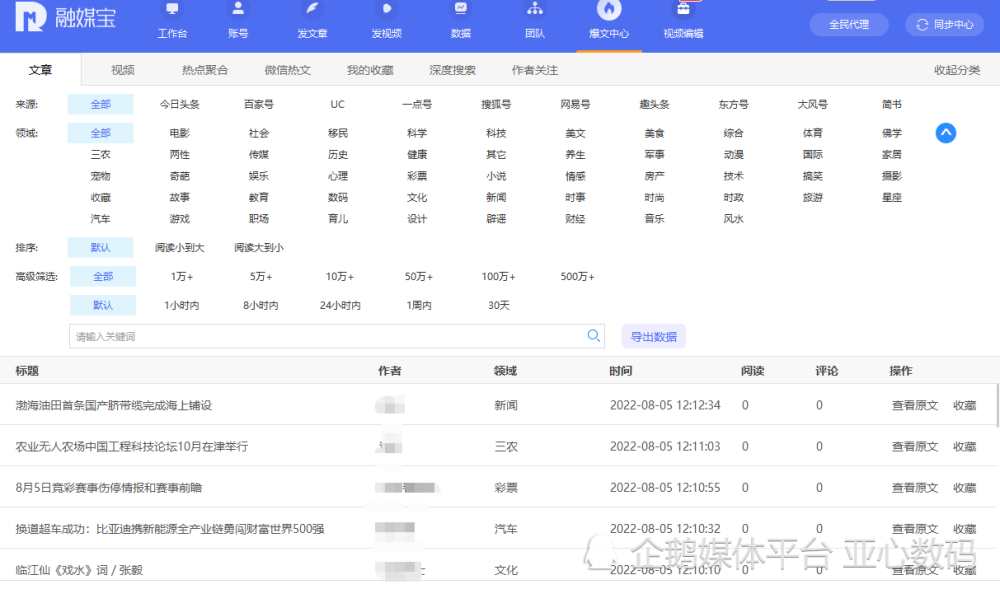This screenshot has height=589, width=1000.
Task: Select source 搜狐号
Action: pos(496,104)
